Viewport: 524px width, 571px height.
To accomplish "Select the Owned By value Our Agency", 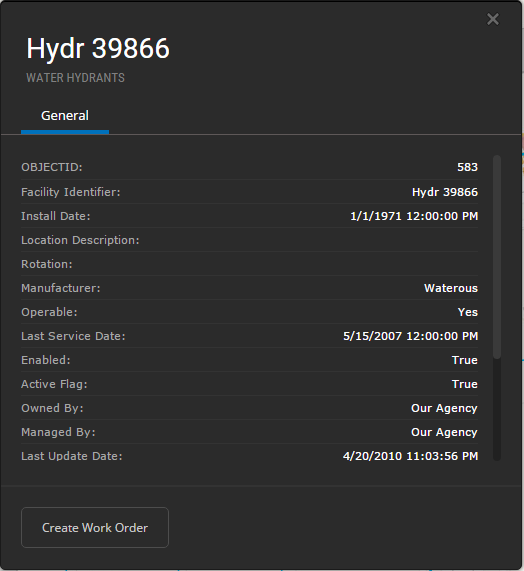I will point(444,408).
